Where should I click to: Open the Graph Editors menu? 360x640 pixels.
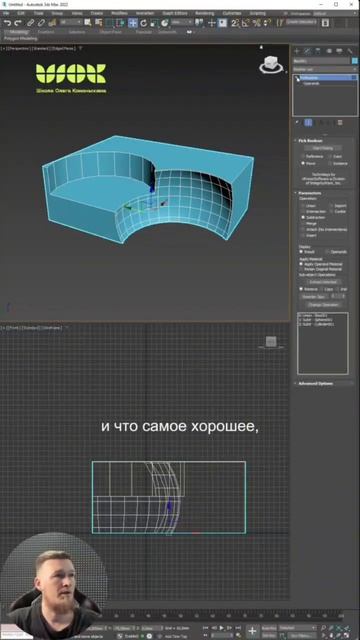click(175, 13)
